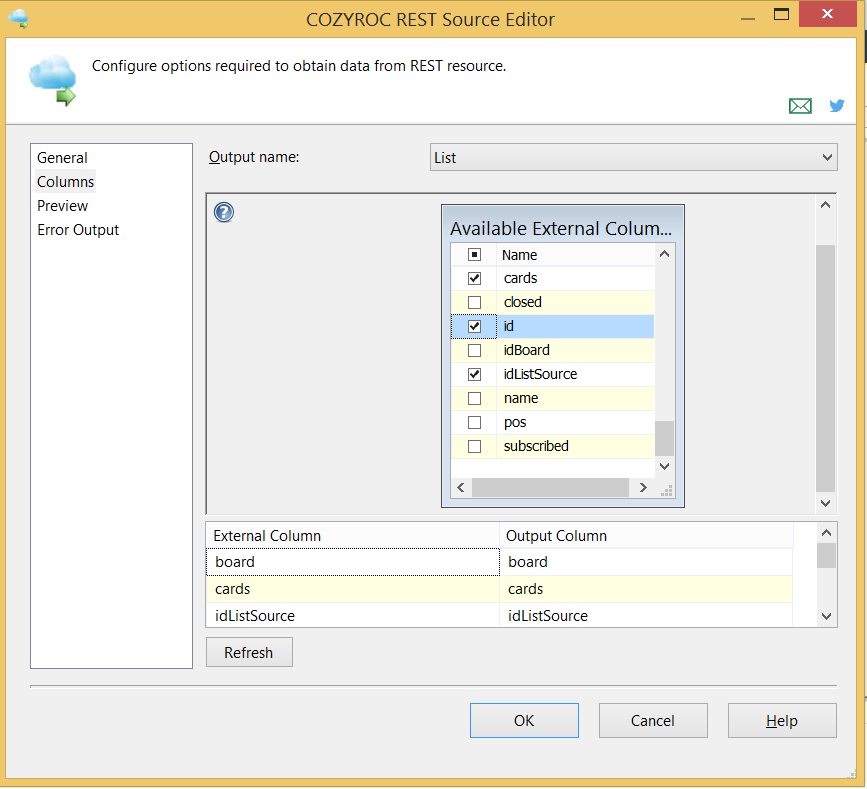Viewport: 867px width, 789px height.
Task: Open Help from the bottom button
Action: click(782, 720)
